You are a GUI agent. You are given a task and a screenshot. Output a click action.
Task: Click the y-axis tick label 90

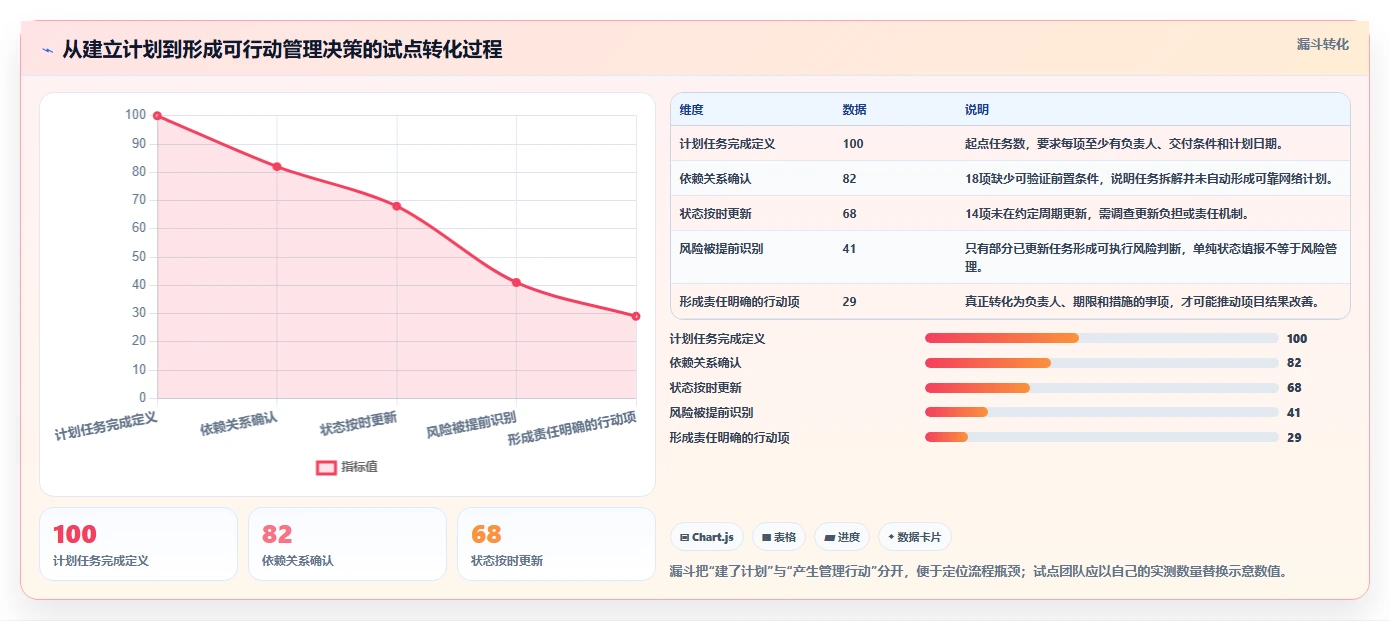coord(139,144)
